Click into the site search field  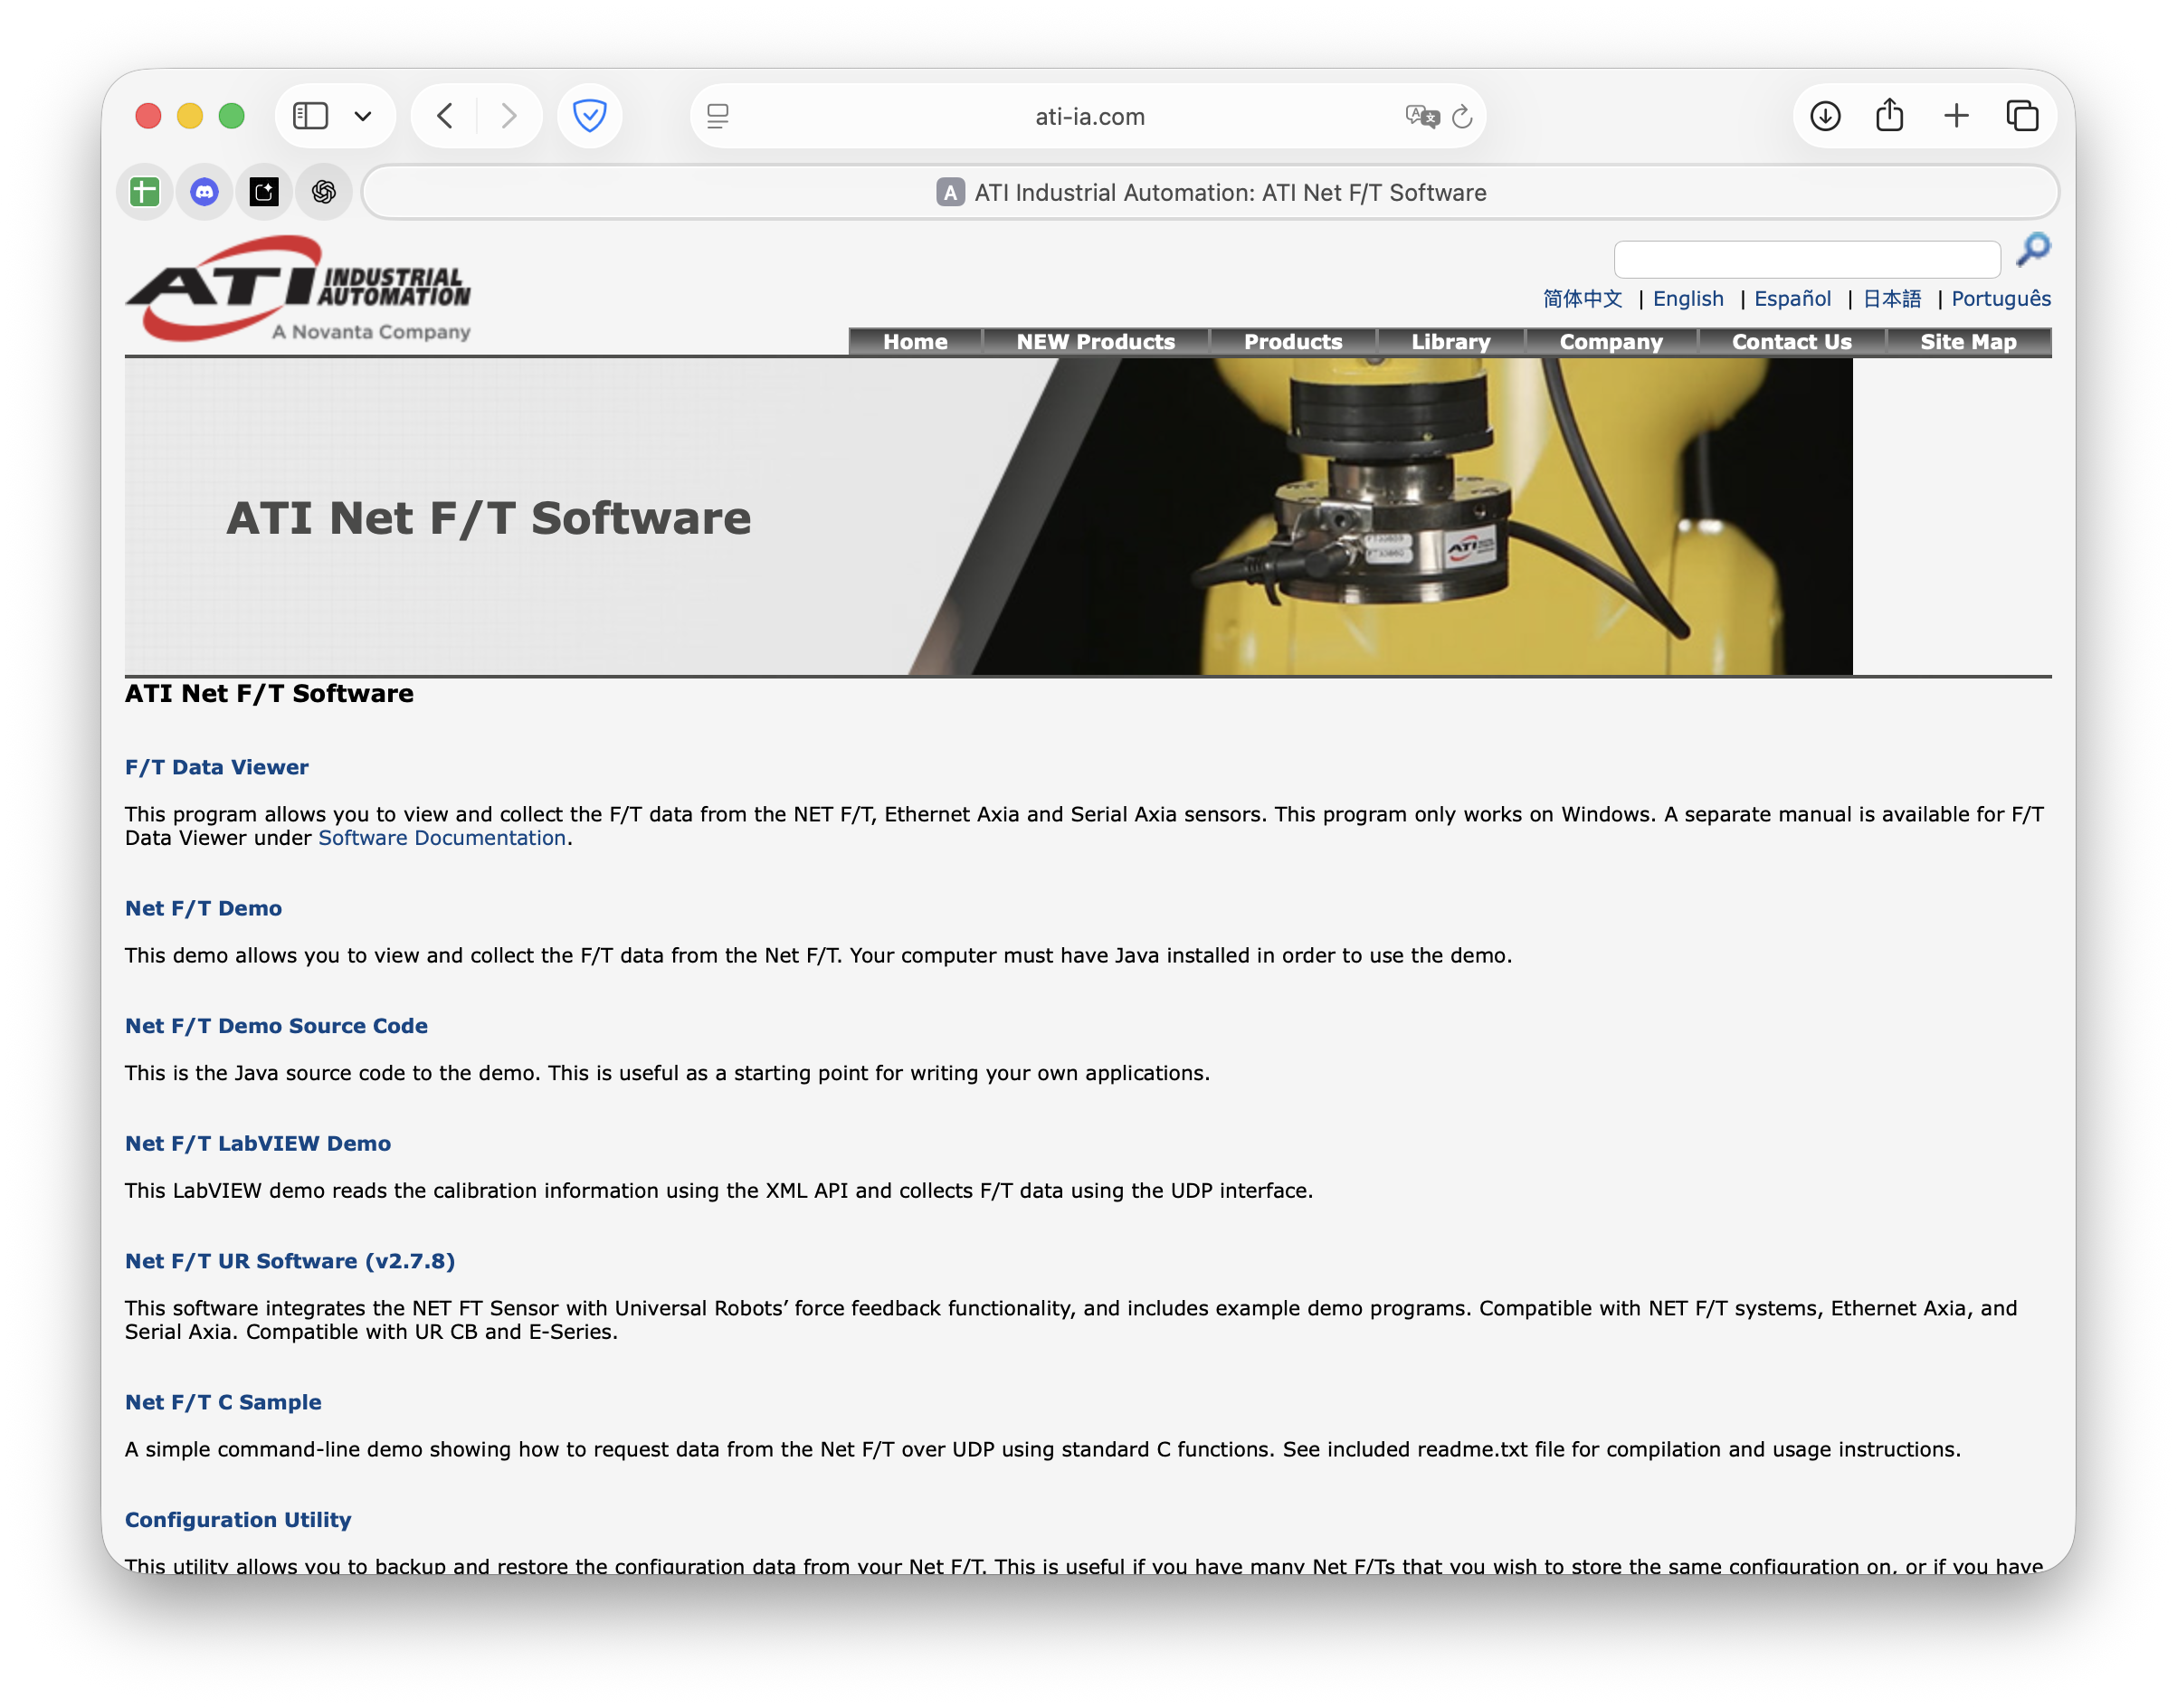pos(1806,260)
